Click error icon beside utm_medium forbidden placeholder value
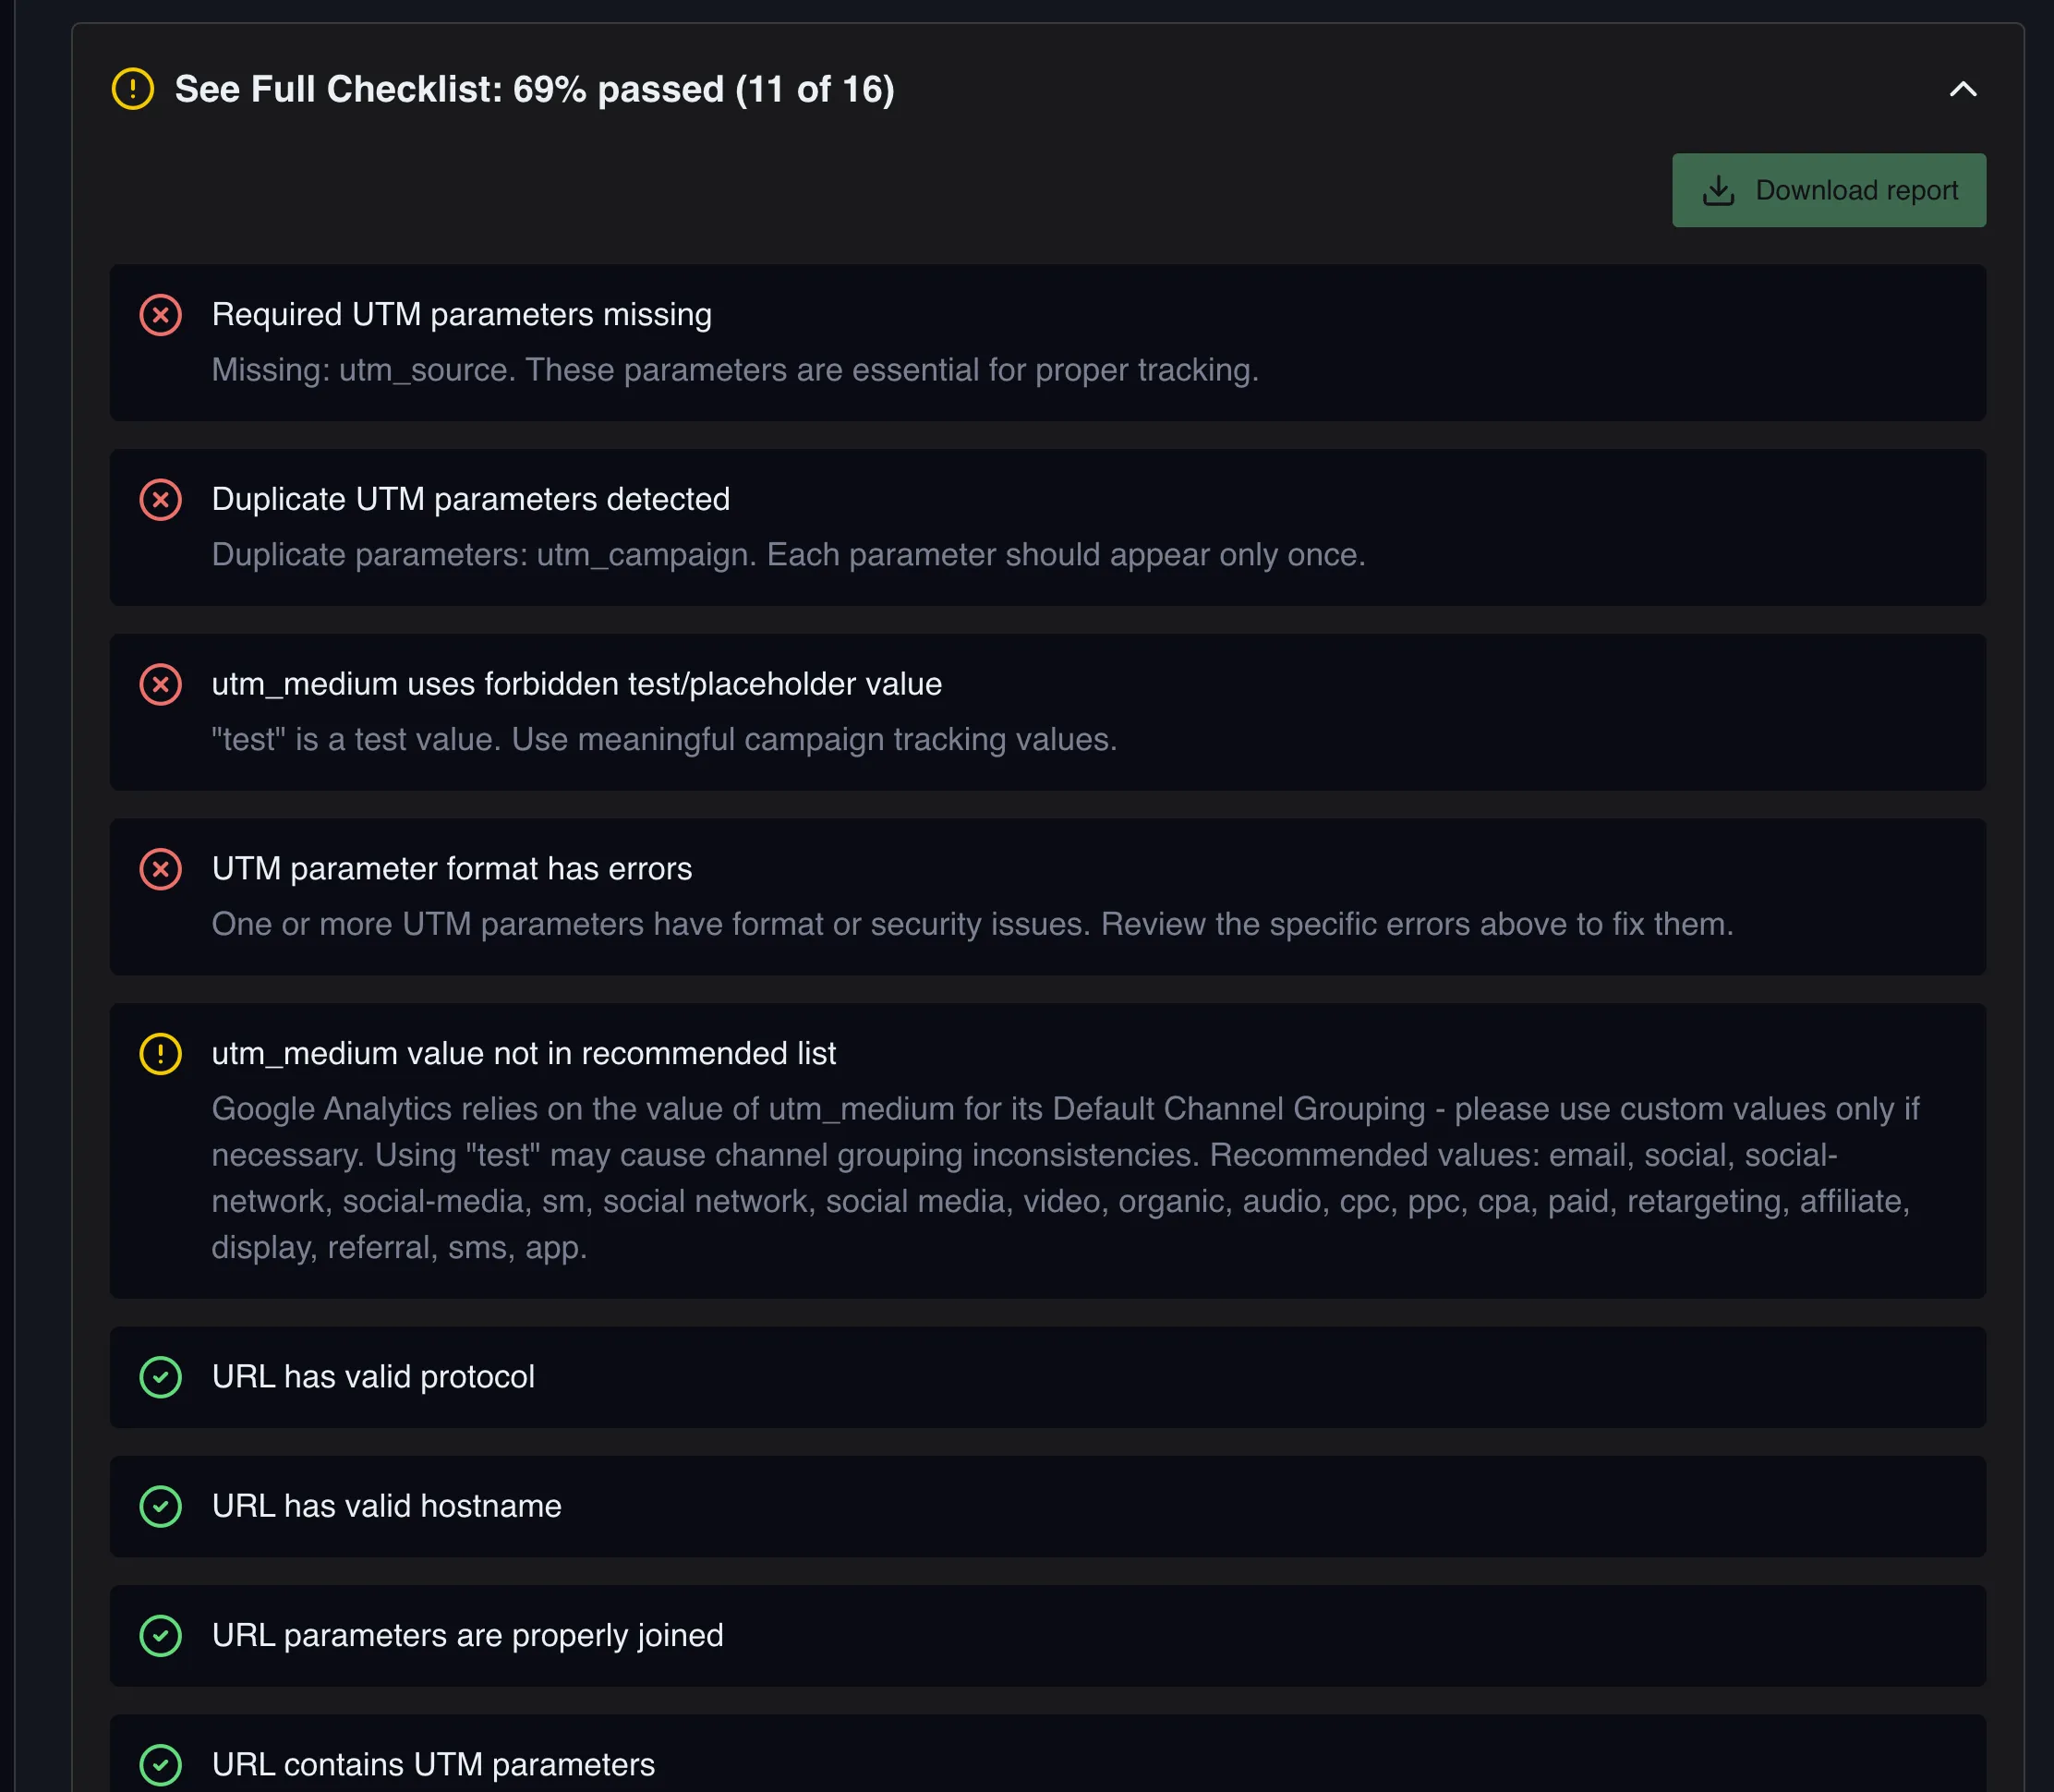This screenshot has height=1792, width=2054. point(160,685)
